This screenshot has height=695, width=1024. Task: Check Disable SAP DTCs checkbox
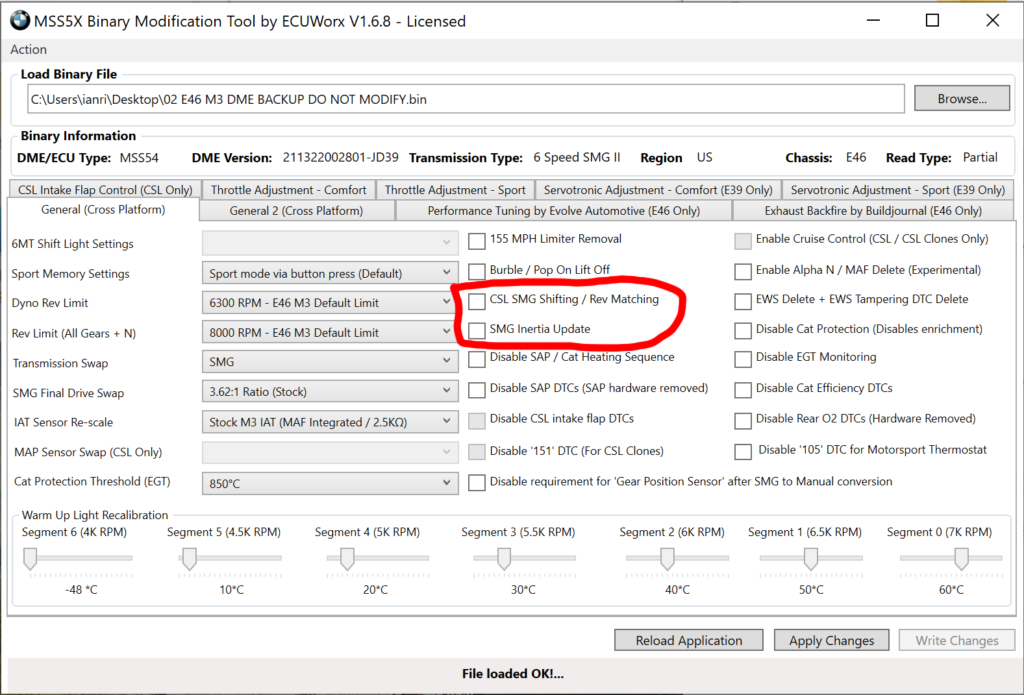pos(477,389)
